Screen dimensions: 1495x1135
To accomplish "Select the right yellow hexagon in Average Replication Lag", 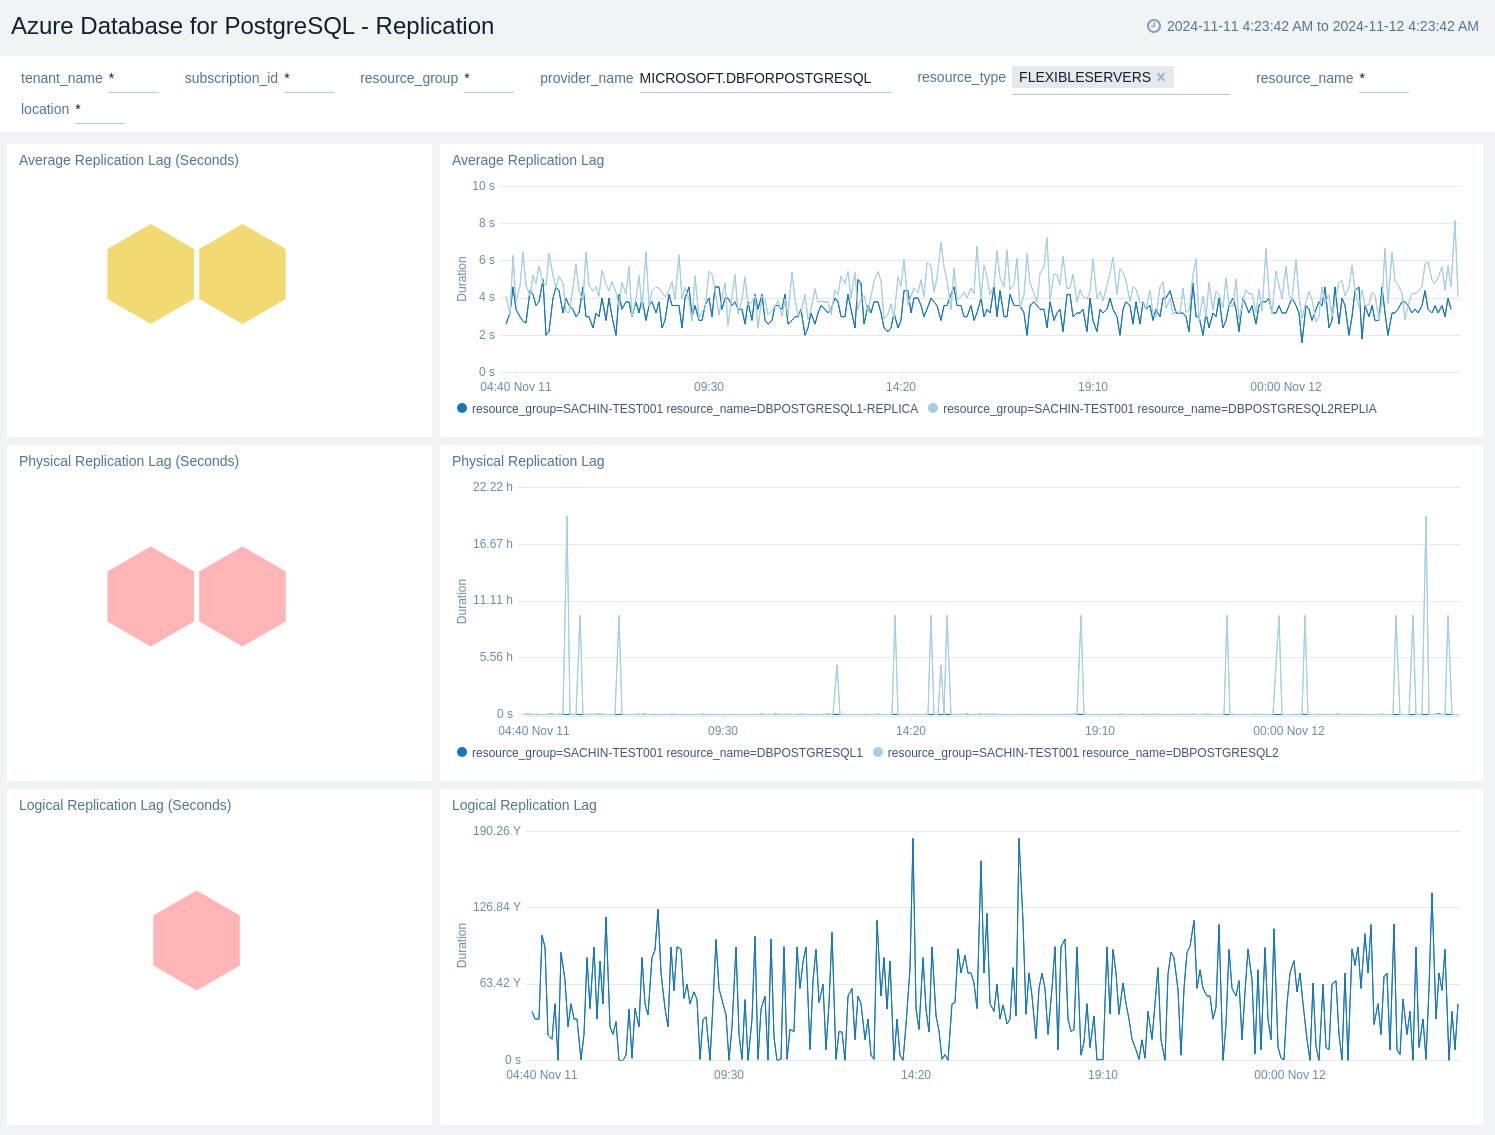I will pos(243,274).
